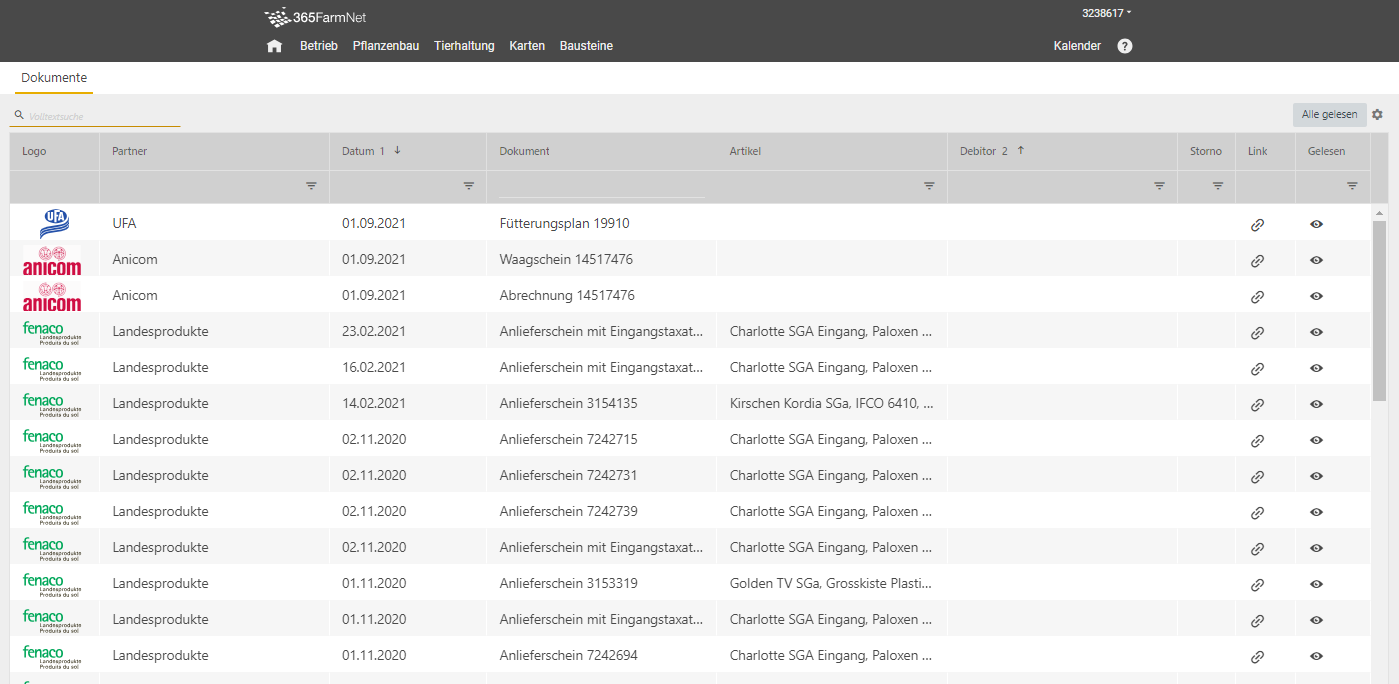Focus the Volltextsuche search field
Viewport: 1399px width, 684px height.
pos(100,116)
